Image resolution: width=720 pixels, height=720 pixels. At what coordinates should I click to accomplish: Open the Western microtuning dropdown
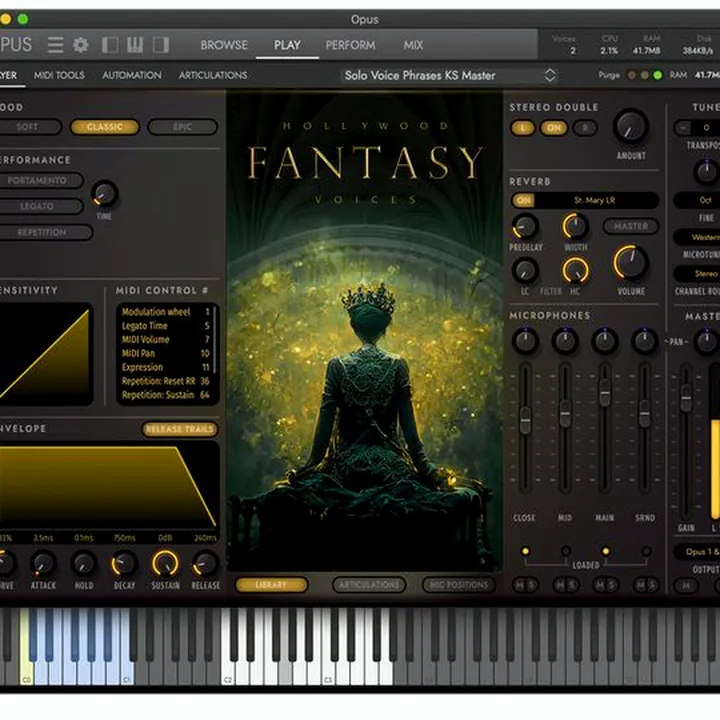[x=697, y=237]
